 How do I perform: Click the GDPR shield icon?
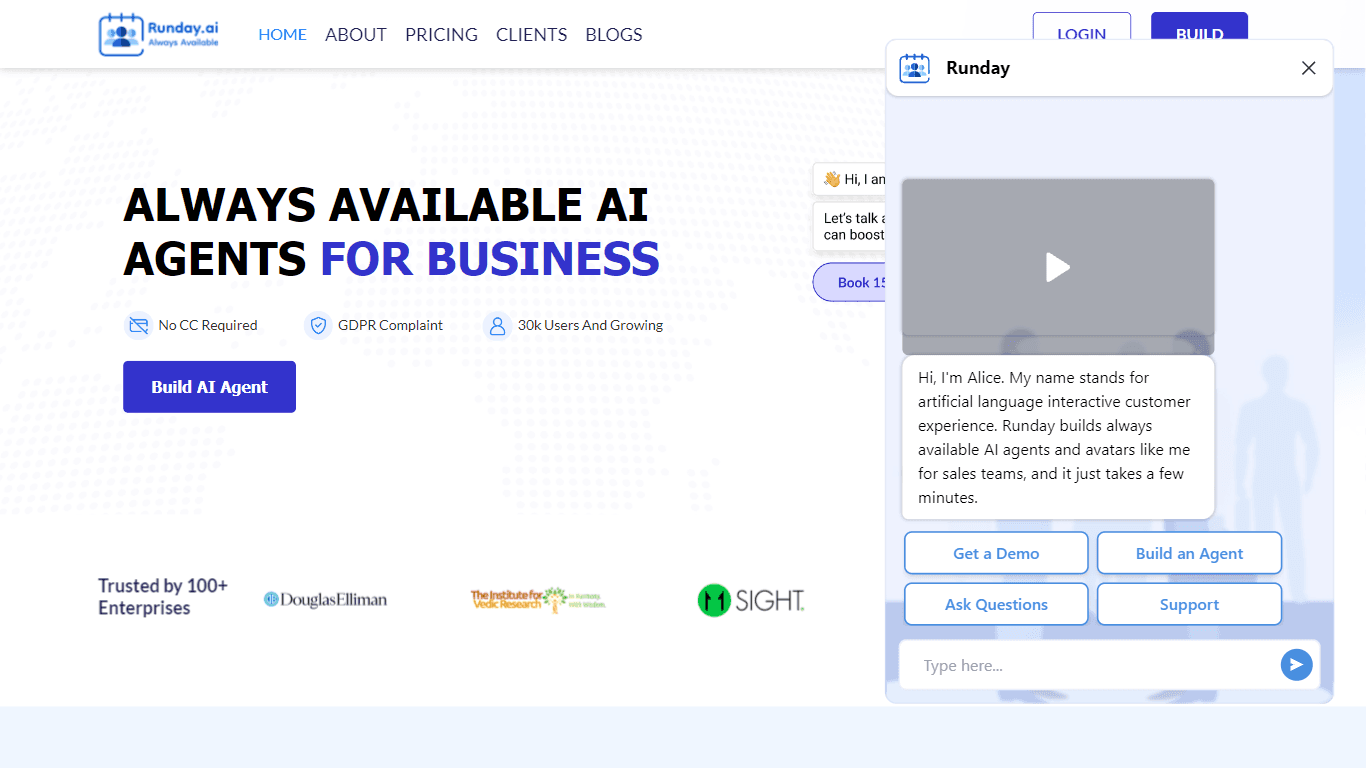[318, 325]
